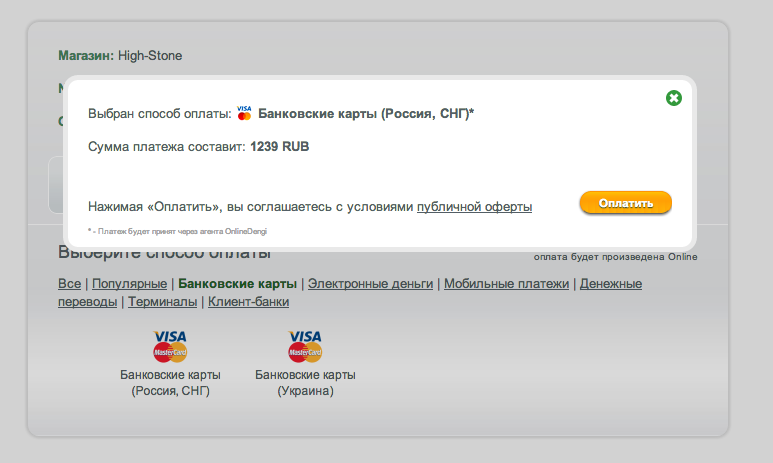Open the Клиент-банки category
This screenshot has width=773, height=463.
[248, 302]
